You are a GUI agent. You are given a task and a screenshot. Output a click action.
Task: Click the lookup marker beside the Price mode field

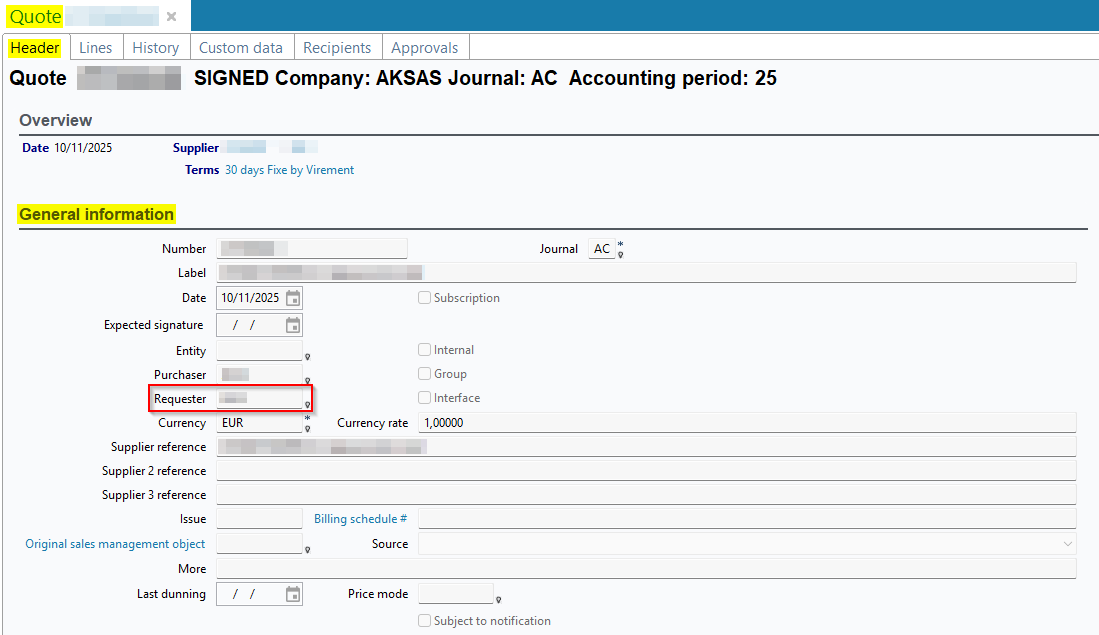[498, 600]
